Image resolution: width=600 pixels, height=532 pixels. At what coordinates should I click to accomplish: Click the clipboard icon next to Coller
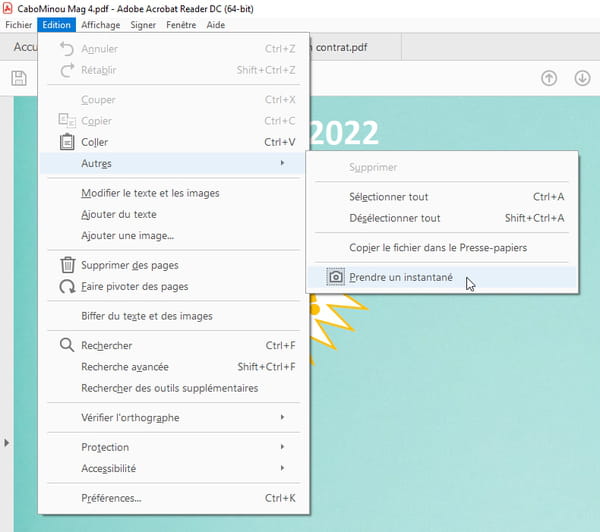(x=67, y=142)
